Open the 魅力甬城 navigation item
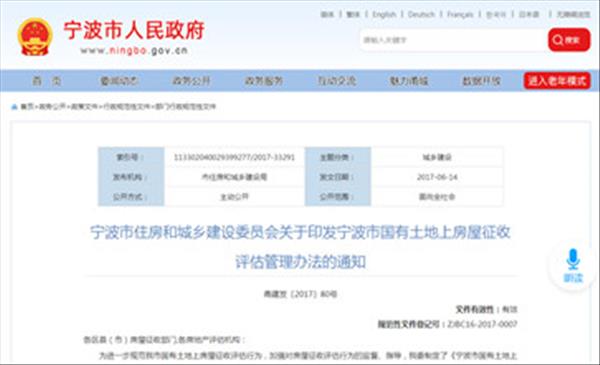 [x=409, y=81]
